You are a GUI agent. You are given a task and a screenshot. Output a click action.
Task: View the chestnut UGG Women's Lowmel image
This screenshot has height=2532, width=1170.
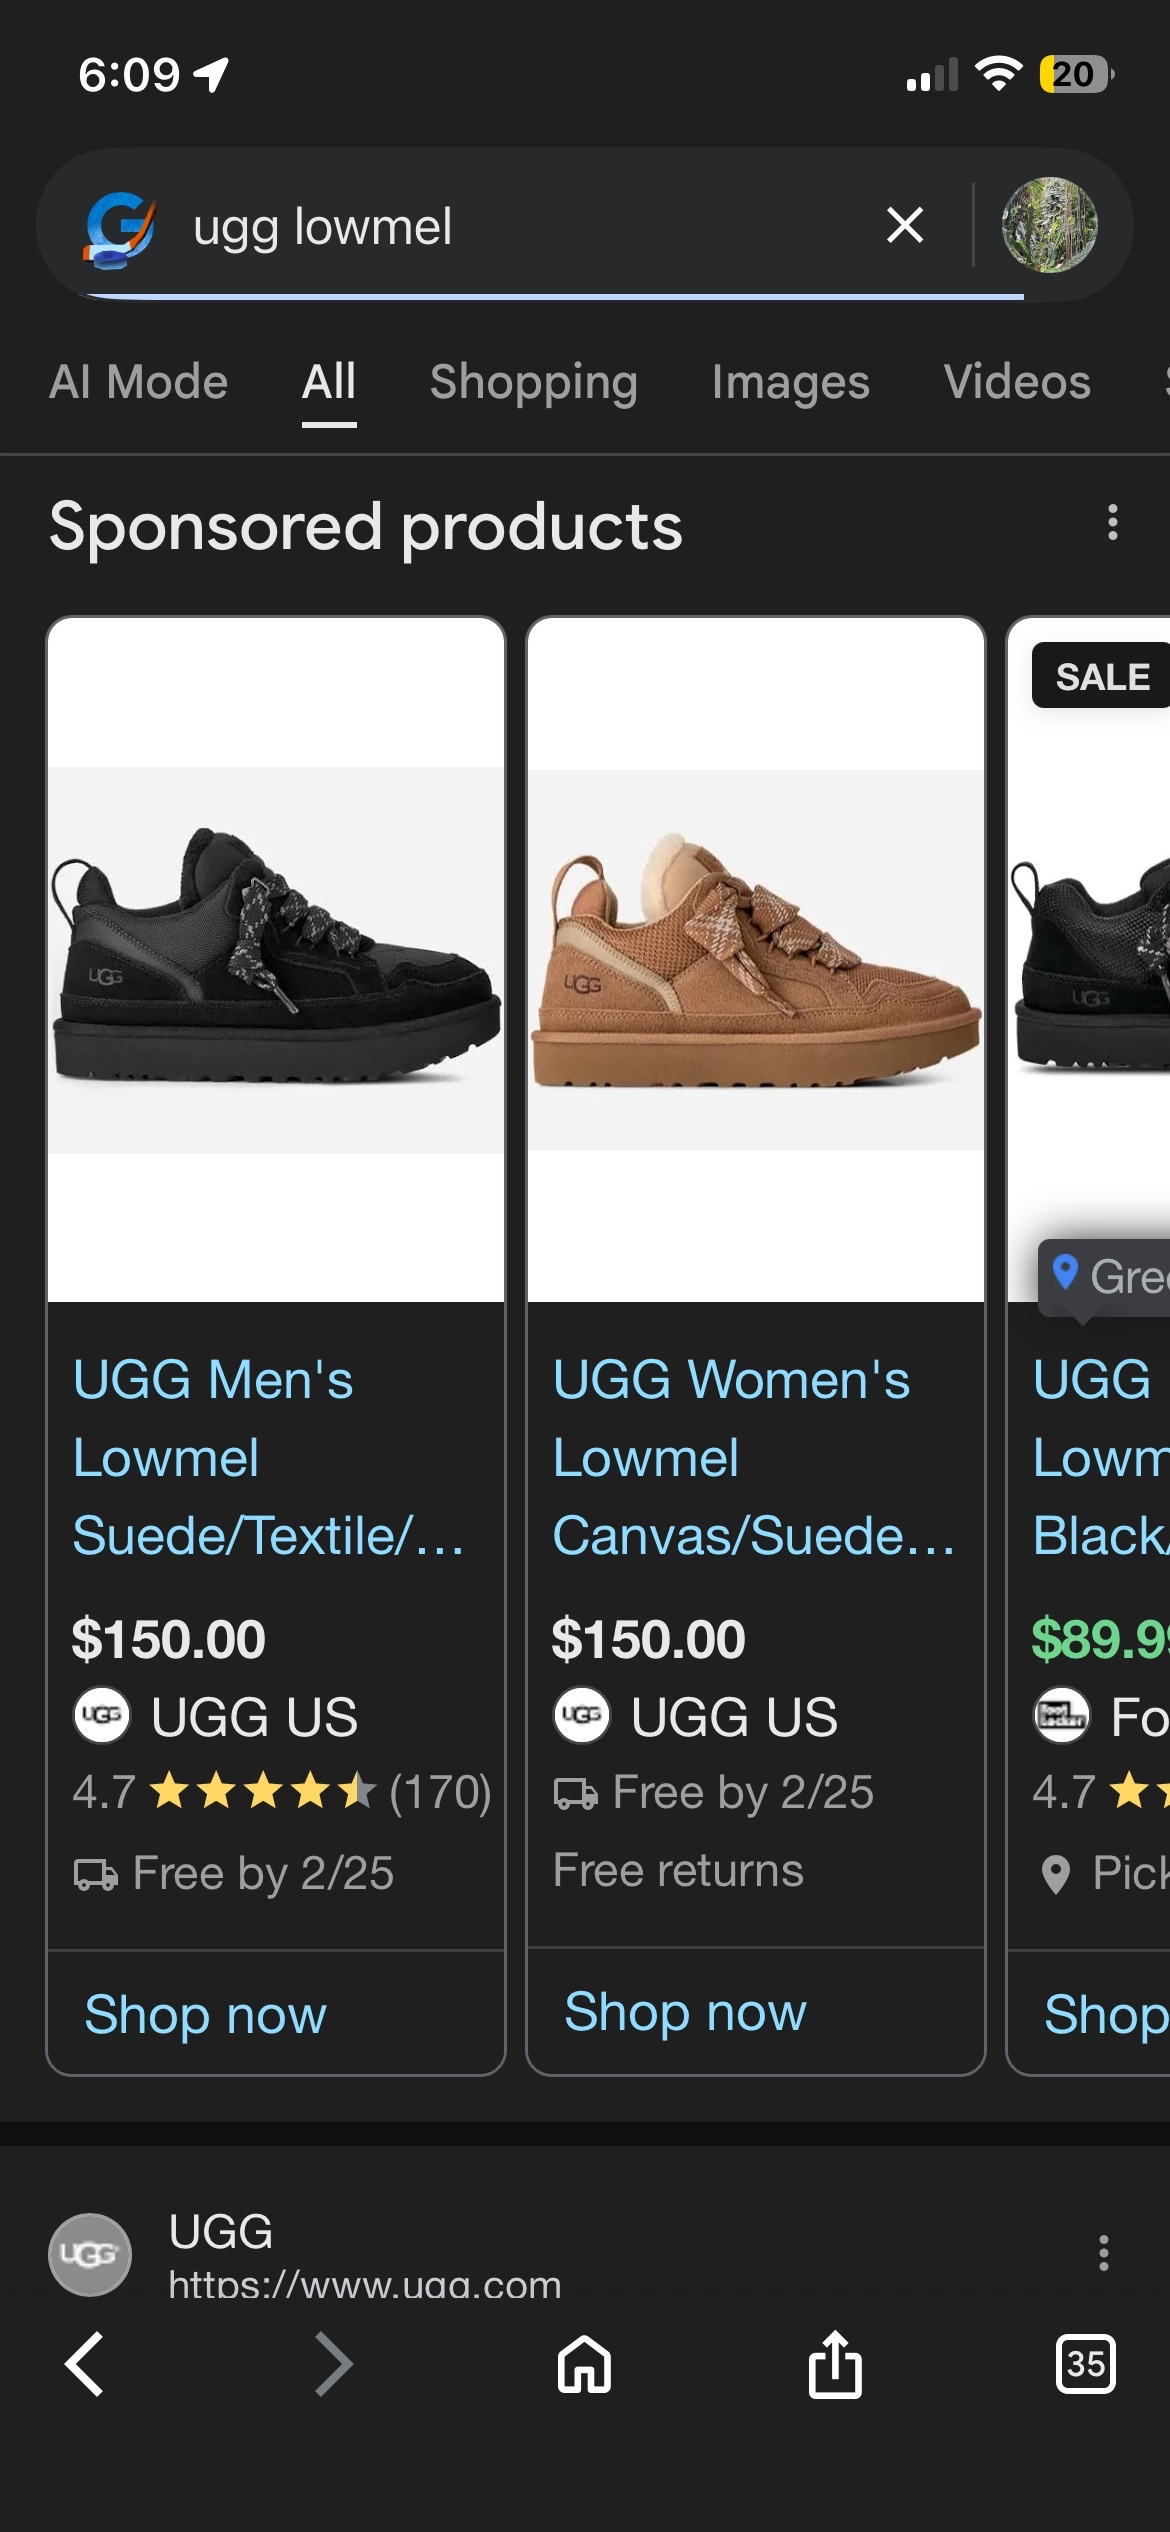(x=756, y=960)
